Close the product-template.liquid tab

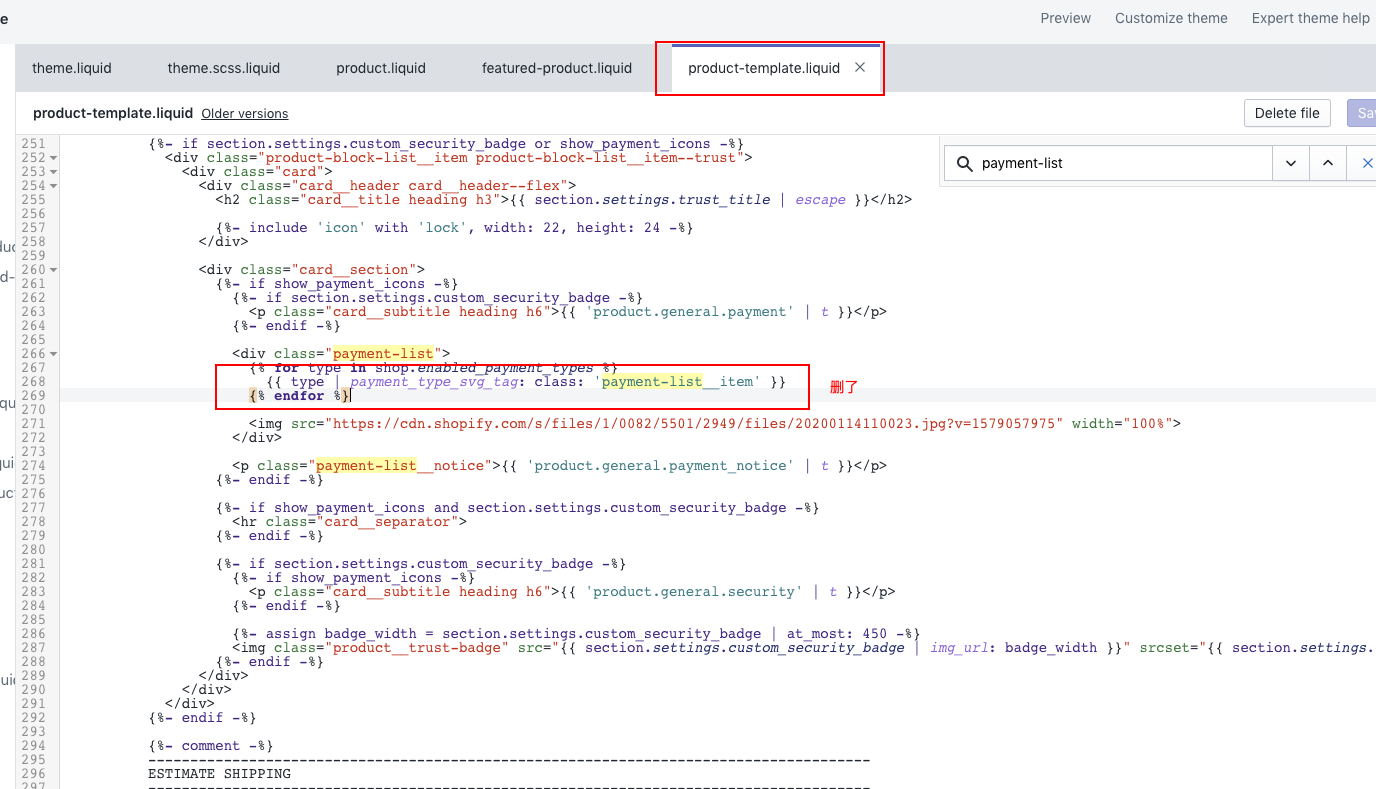(860, 68)
